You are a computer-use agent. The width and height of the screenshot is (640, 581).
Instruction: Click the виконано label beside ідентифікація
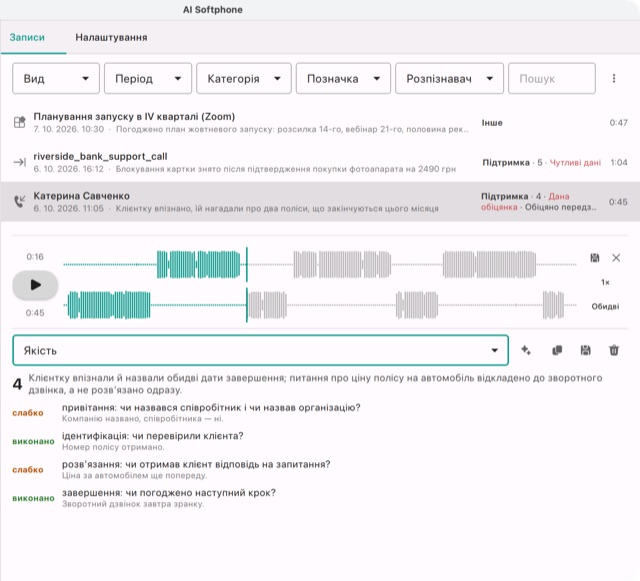point(33,441)
